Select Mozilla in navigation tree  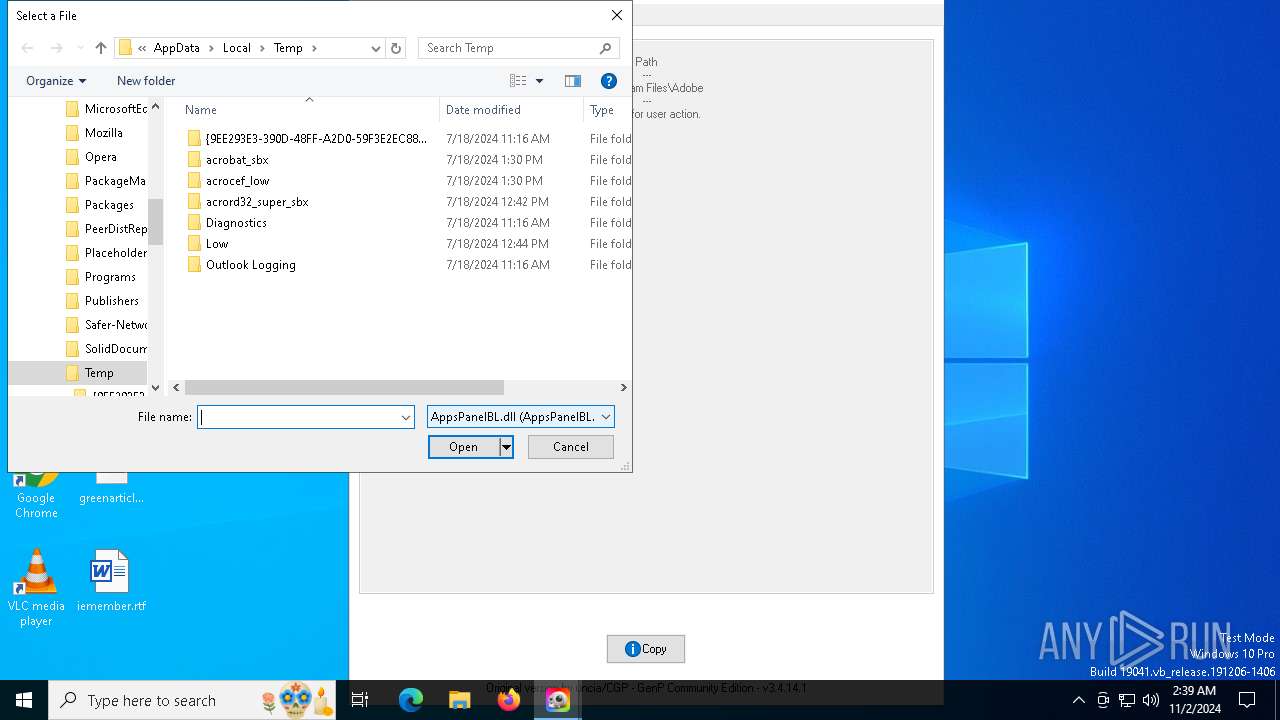103,133
